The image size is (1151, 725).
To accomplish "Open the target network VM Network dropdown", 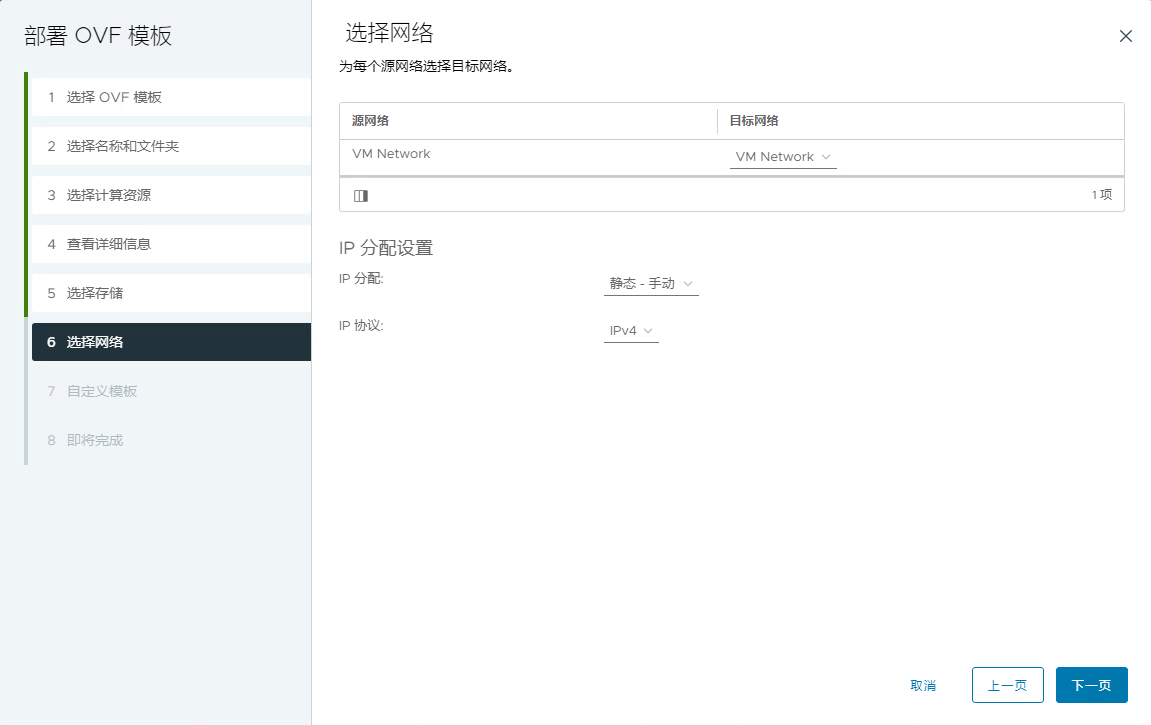I will [783, 157].
